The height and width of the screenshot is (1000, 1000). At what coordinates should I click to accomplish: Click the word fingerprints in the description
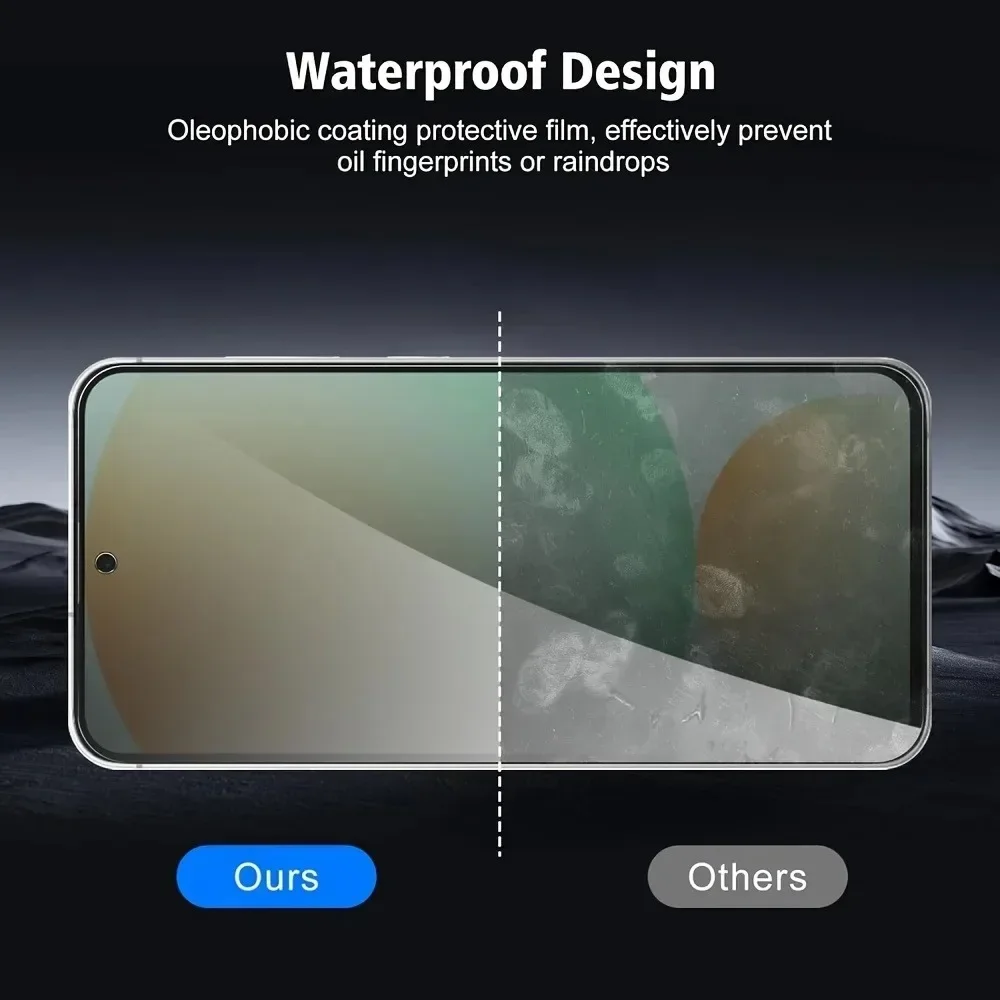442,162
